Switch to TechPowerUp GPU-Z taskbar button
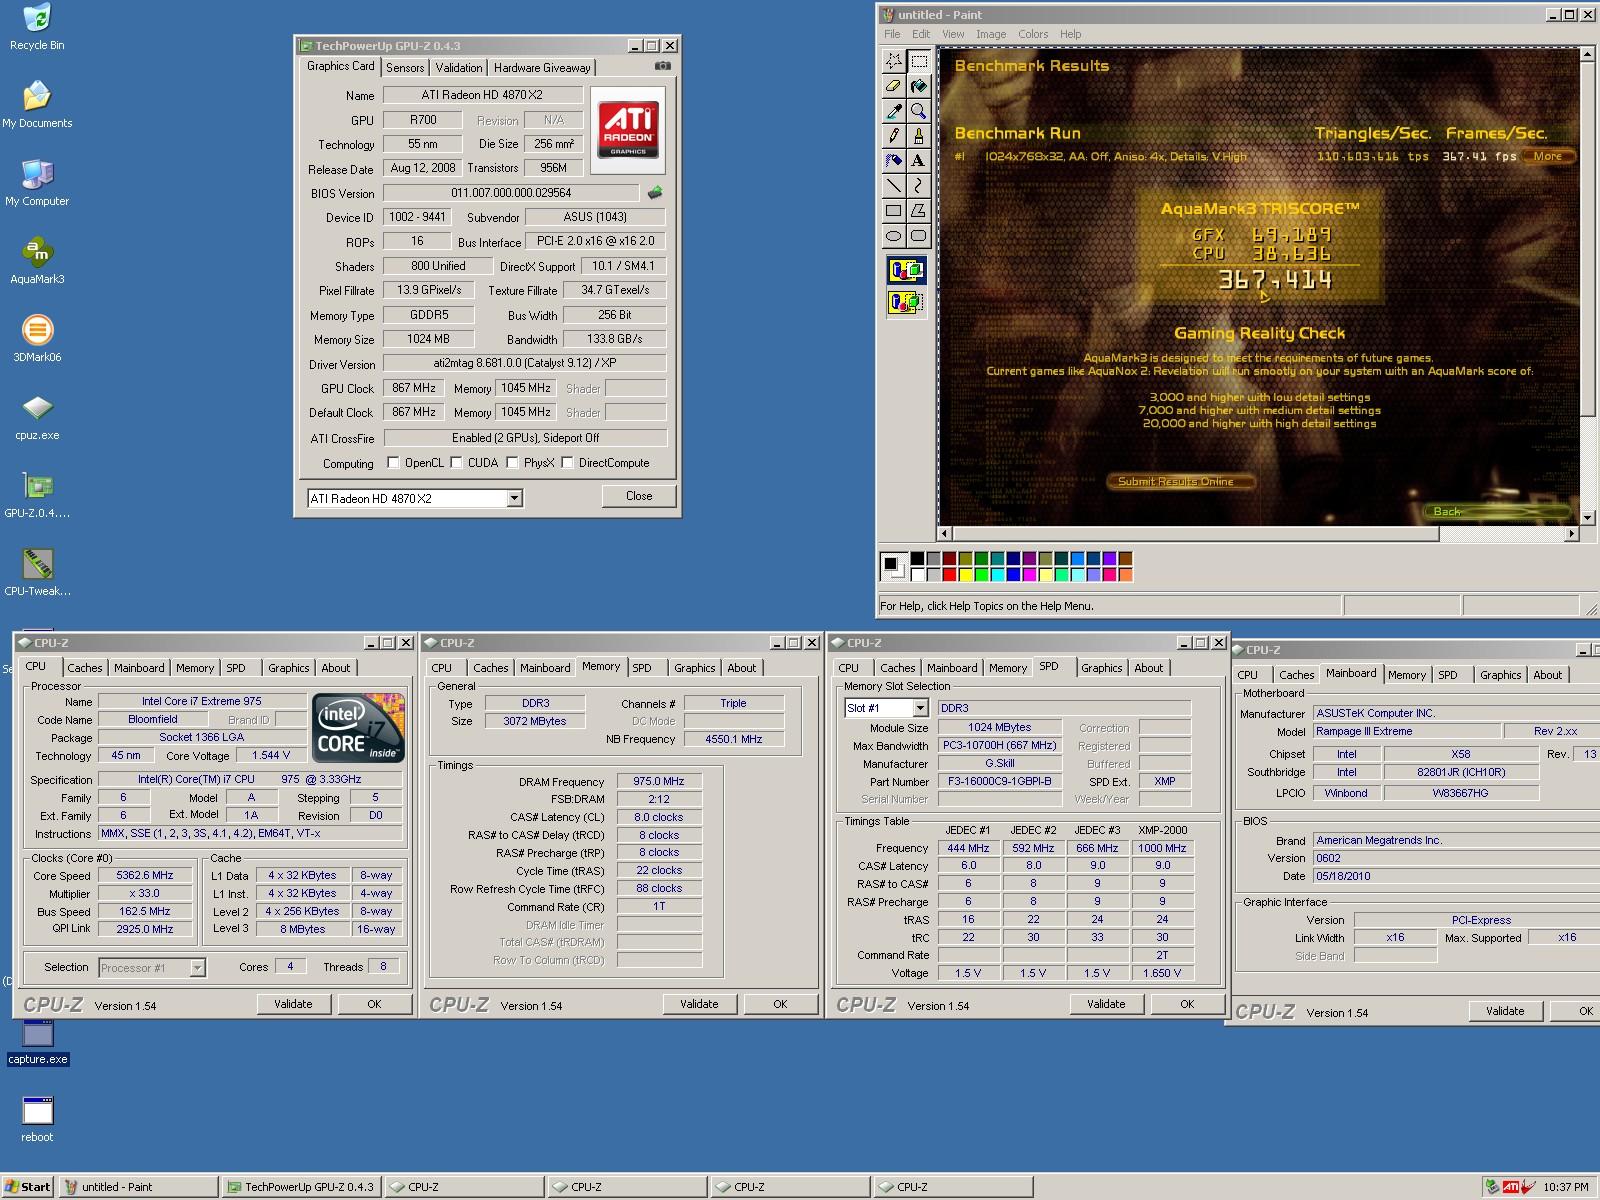Image resolution: width=1600 pixels, height=1200 pixels. [301, 1187]
